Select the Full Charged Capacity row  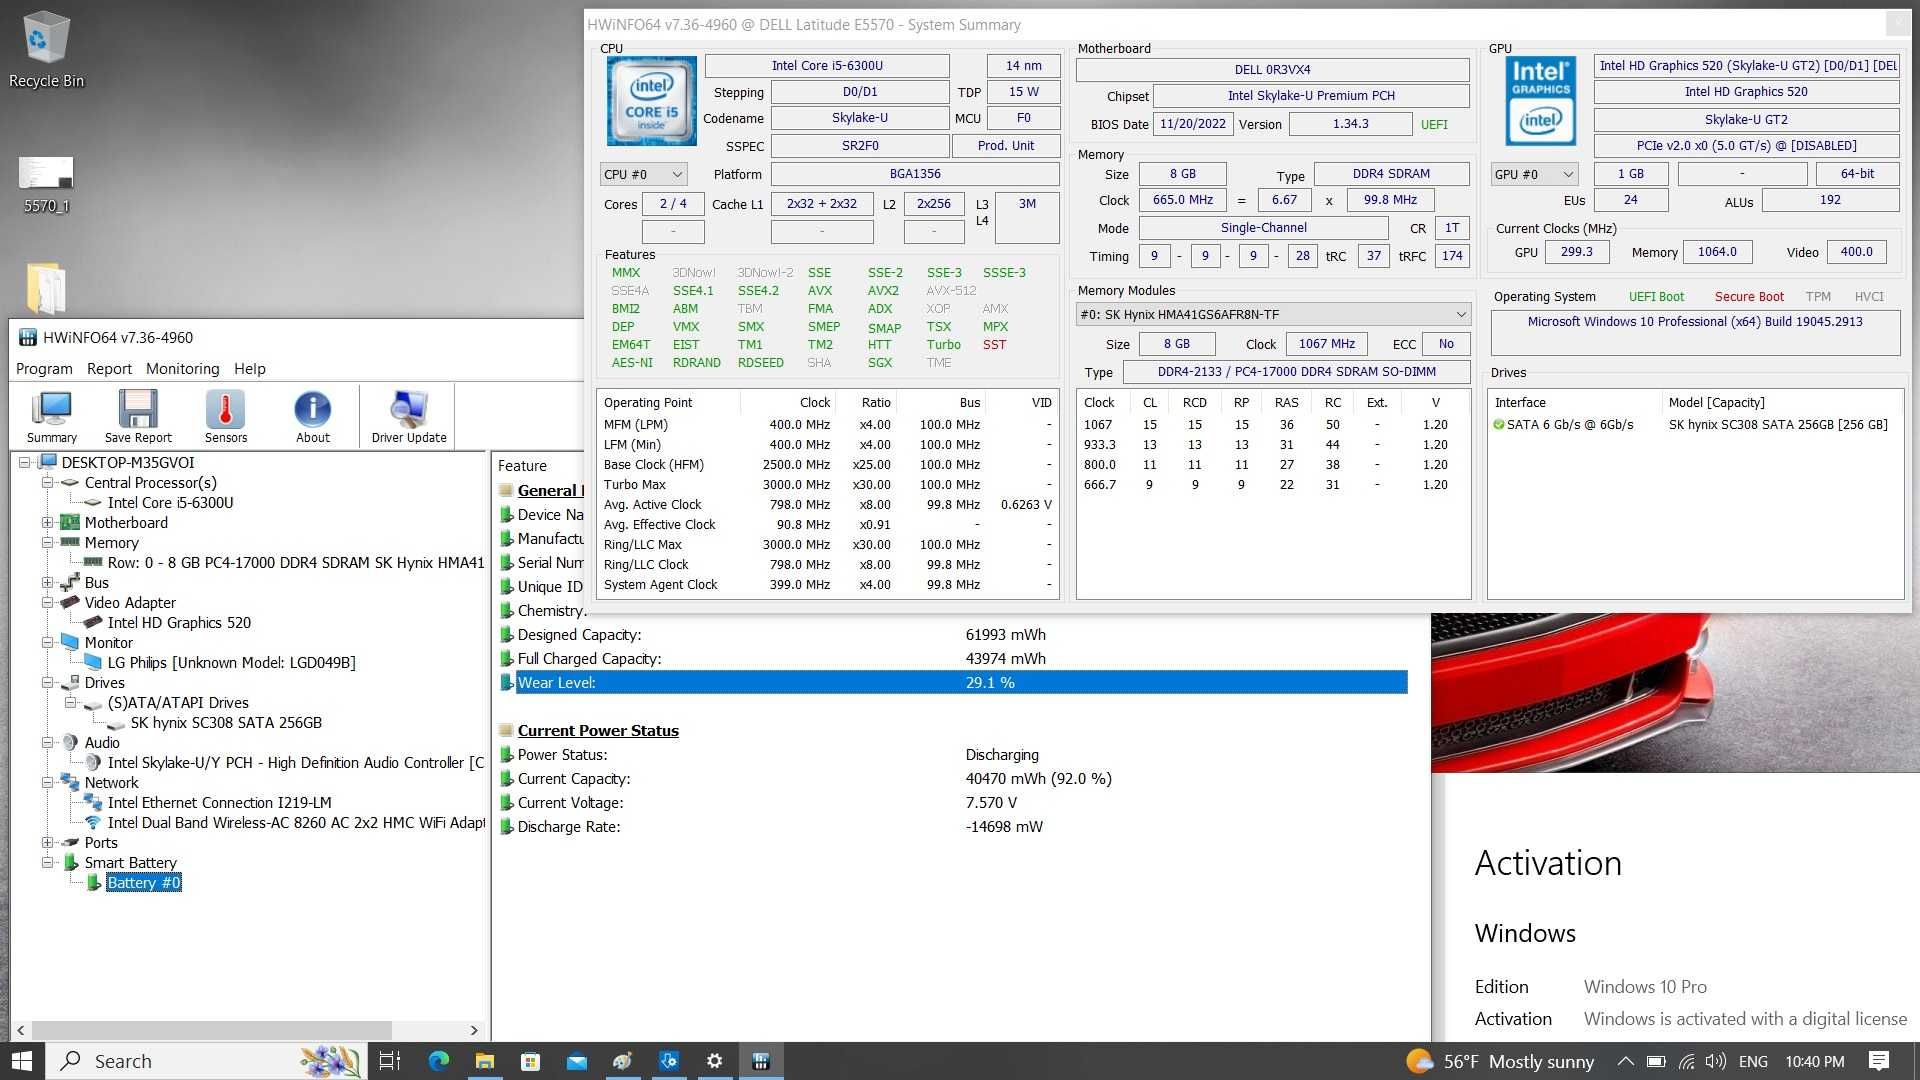953,658
